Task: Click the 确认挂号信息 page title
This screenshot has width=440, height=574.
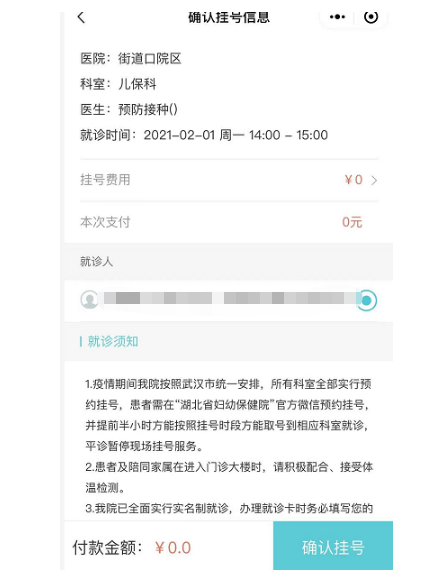Action: [x=229, y=17]
